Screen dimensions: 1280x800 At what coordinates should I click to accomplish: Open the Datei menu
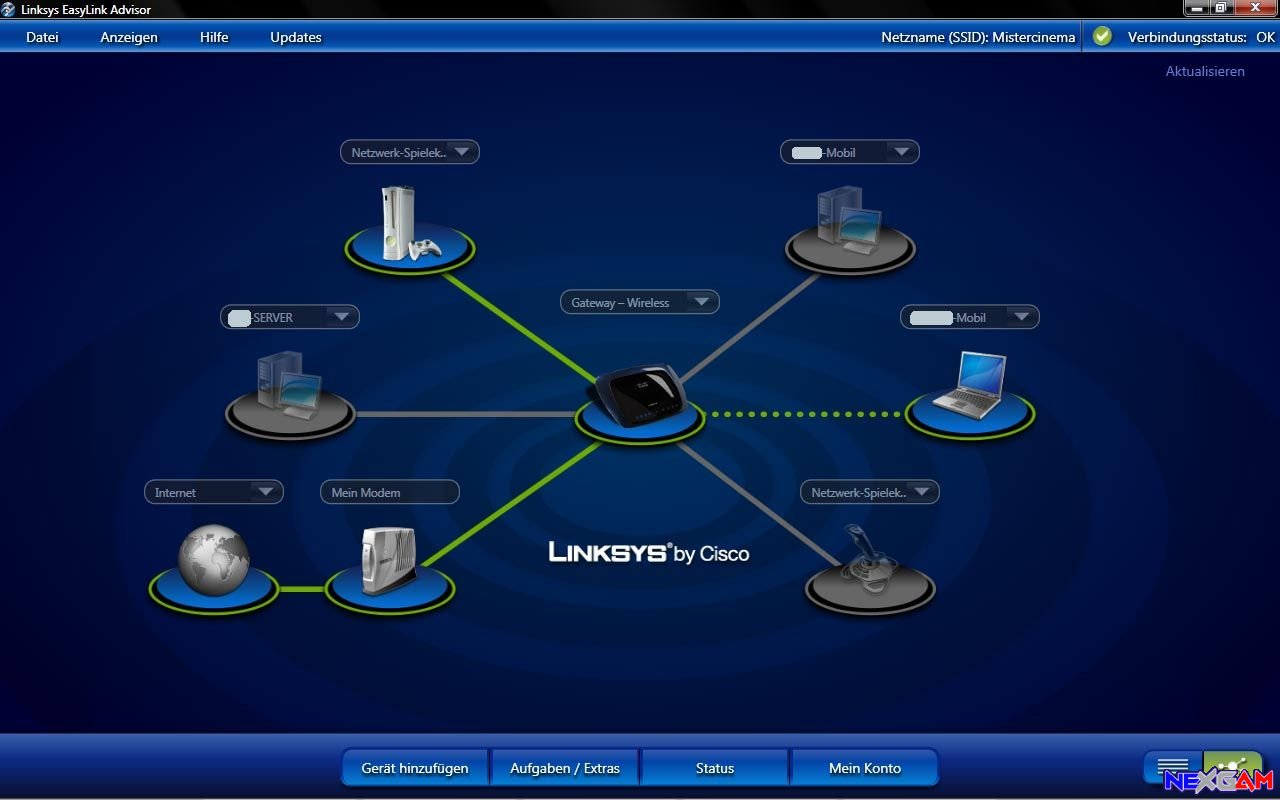[x=42, y=37]
